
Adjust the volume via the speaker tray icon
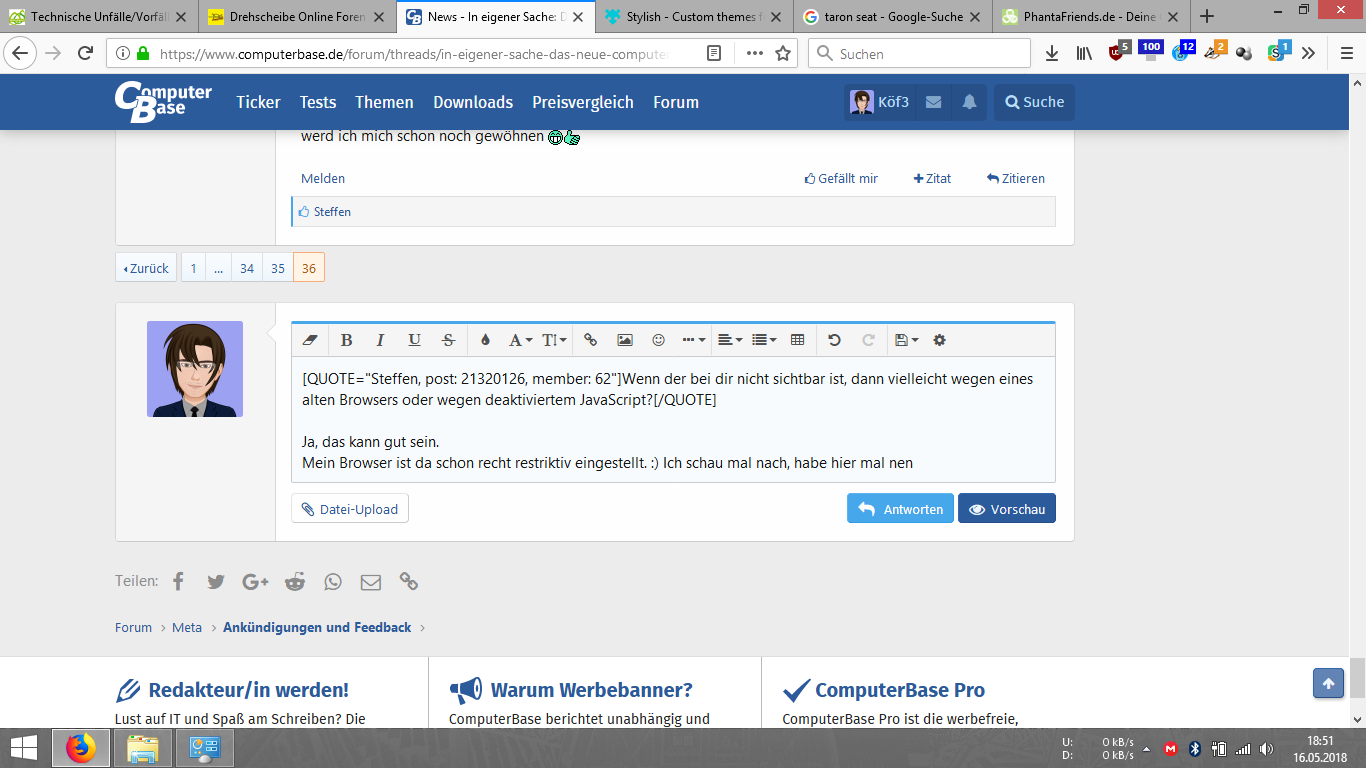tap(1266, 748)
